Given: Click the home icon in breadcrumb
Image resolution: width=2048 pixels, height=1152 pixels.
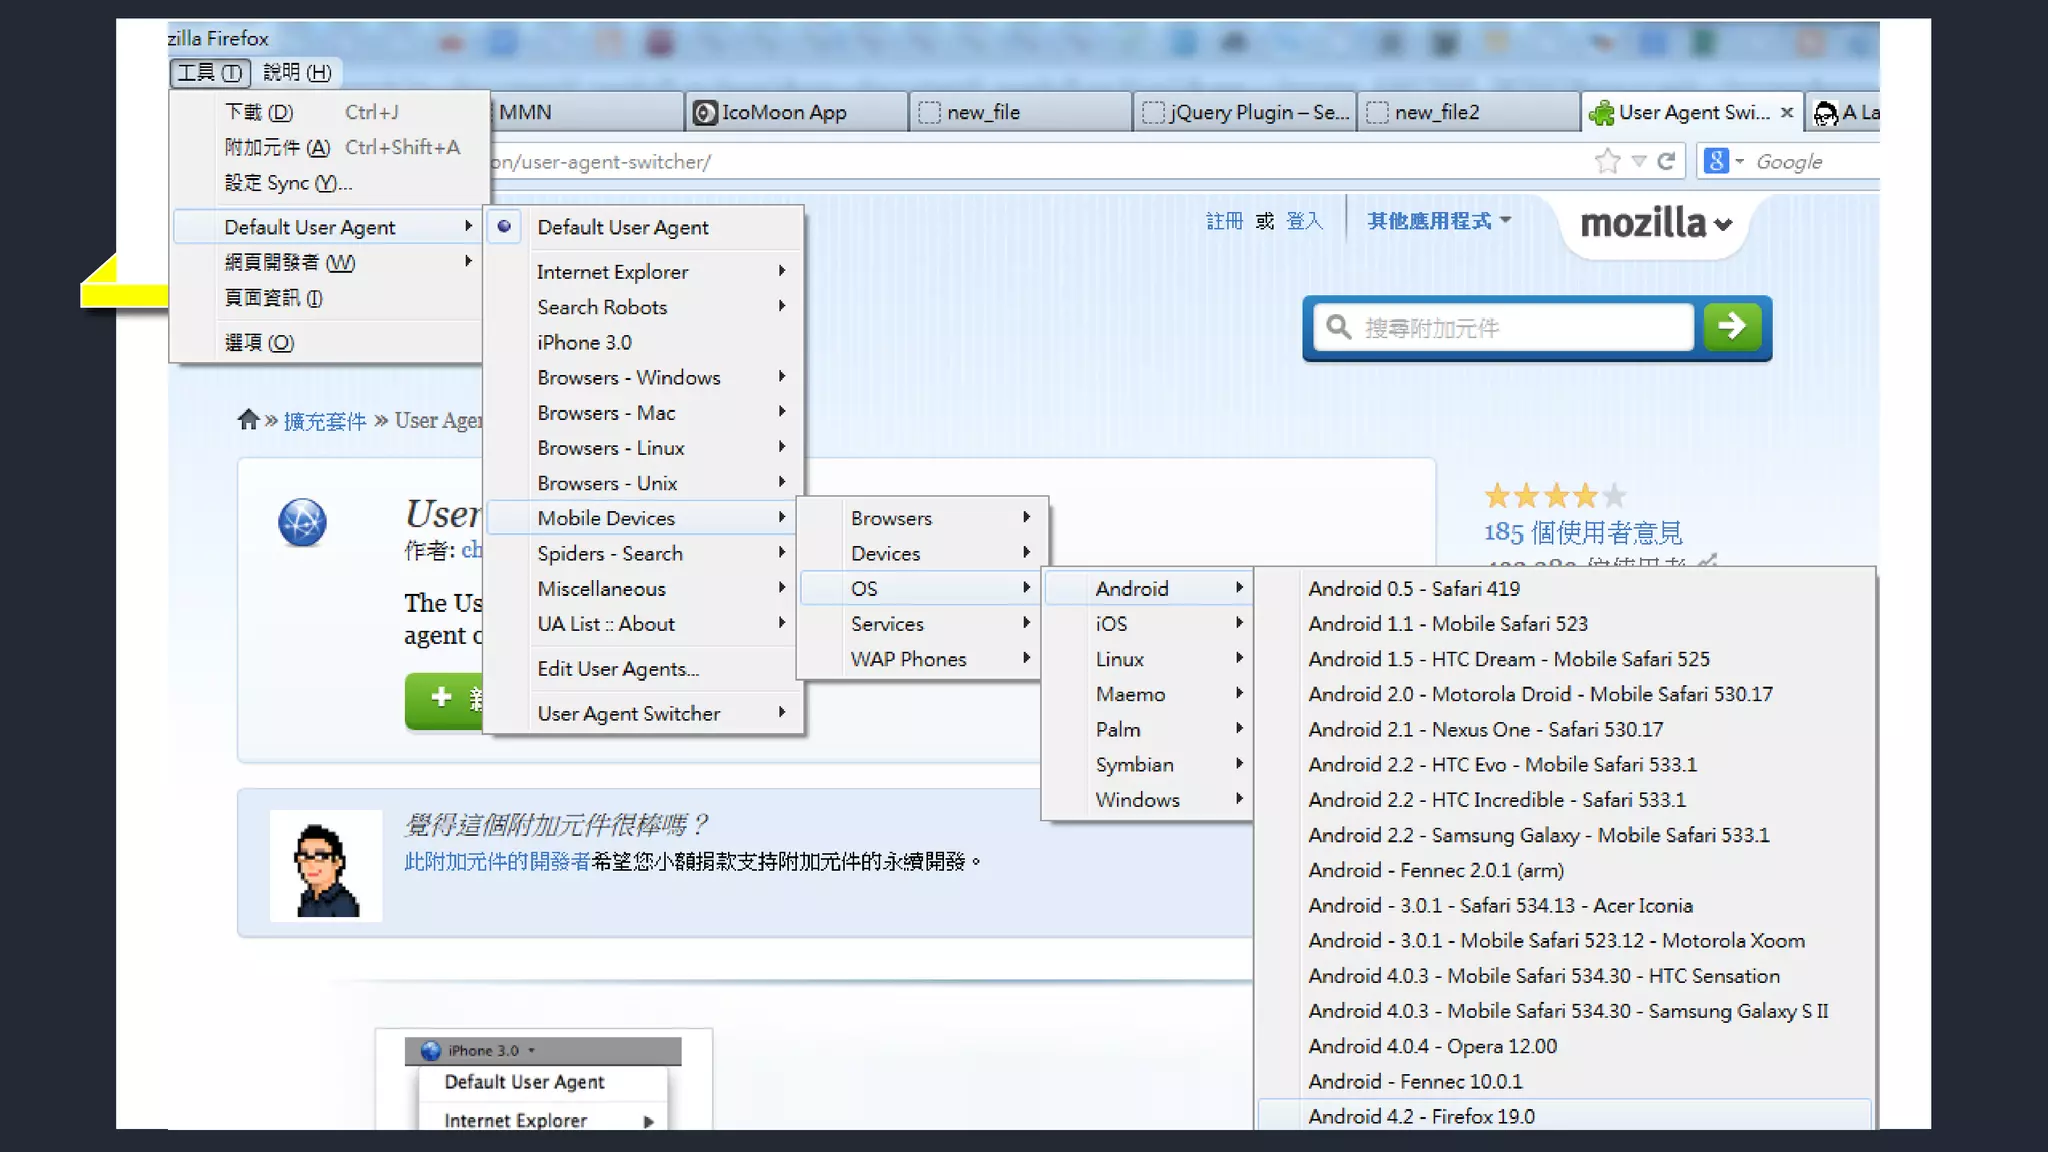Looking at the screenshot, I should click(248, 420).
